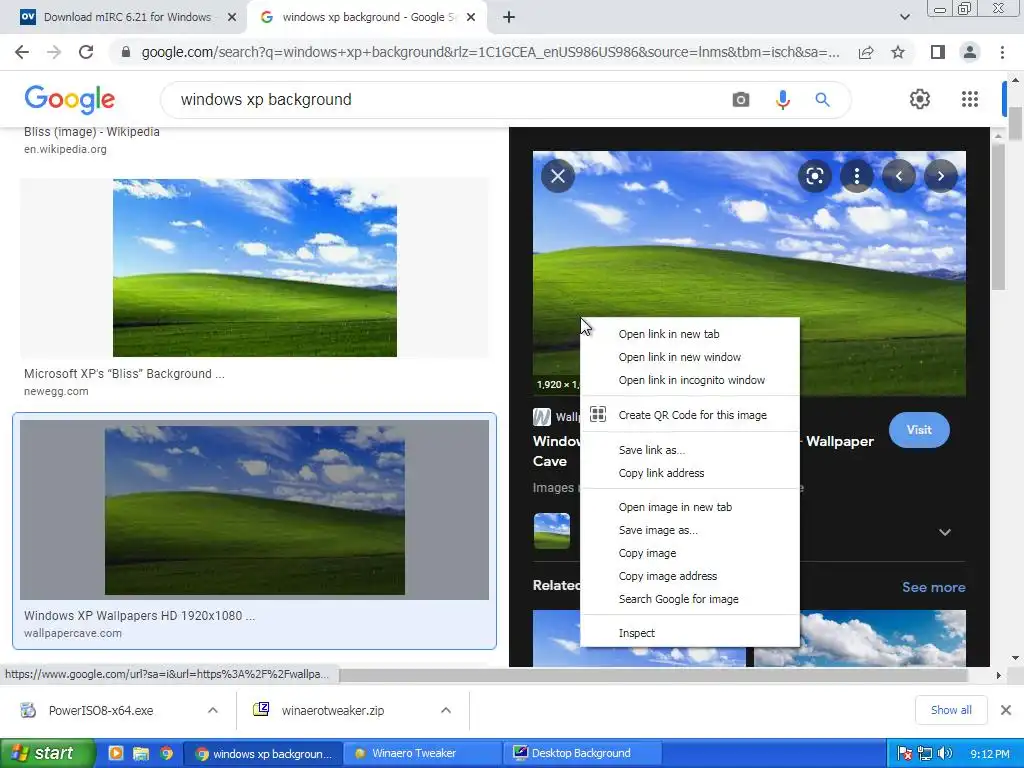Select Copy image from context menu
The width and height of the screenshot is (1024, 768).
click(x=690, y=553)
